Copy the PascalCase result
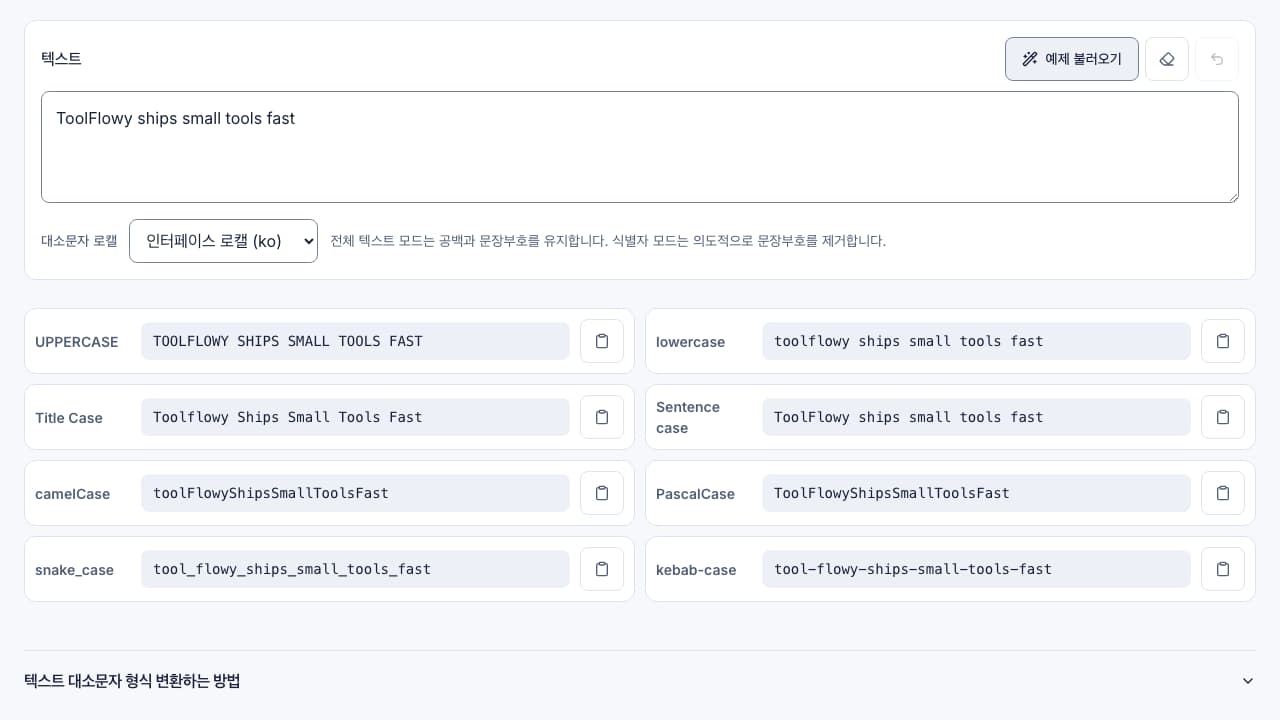This screenshot has width=1280, height=720. (1223, 493)
